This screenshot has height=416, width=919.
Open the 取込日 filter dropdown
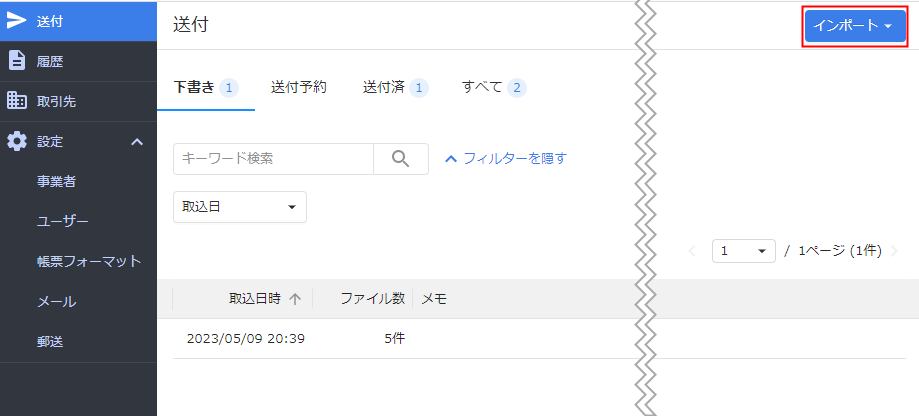(240, 207)
